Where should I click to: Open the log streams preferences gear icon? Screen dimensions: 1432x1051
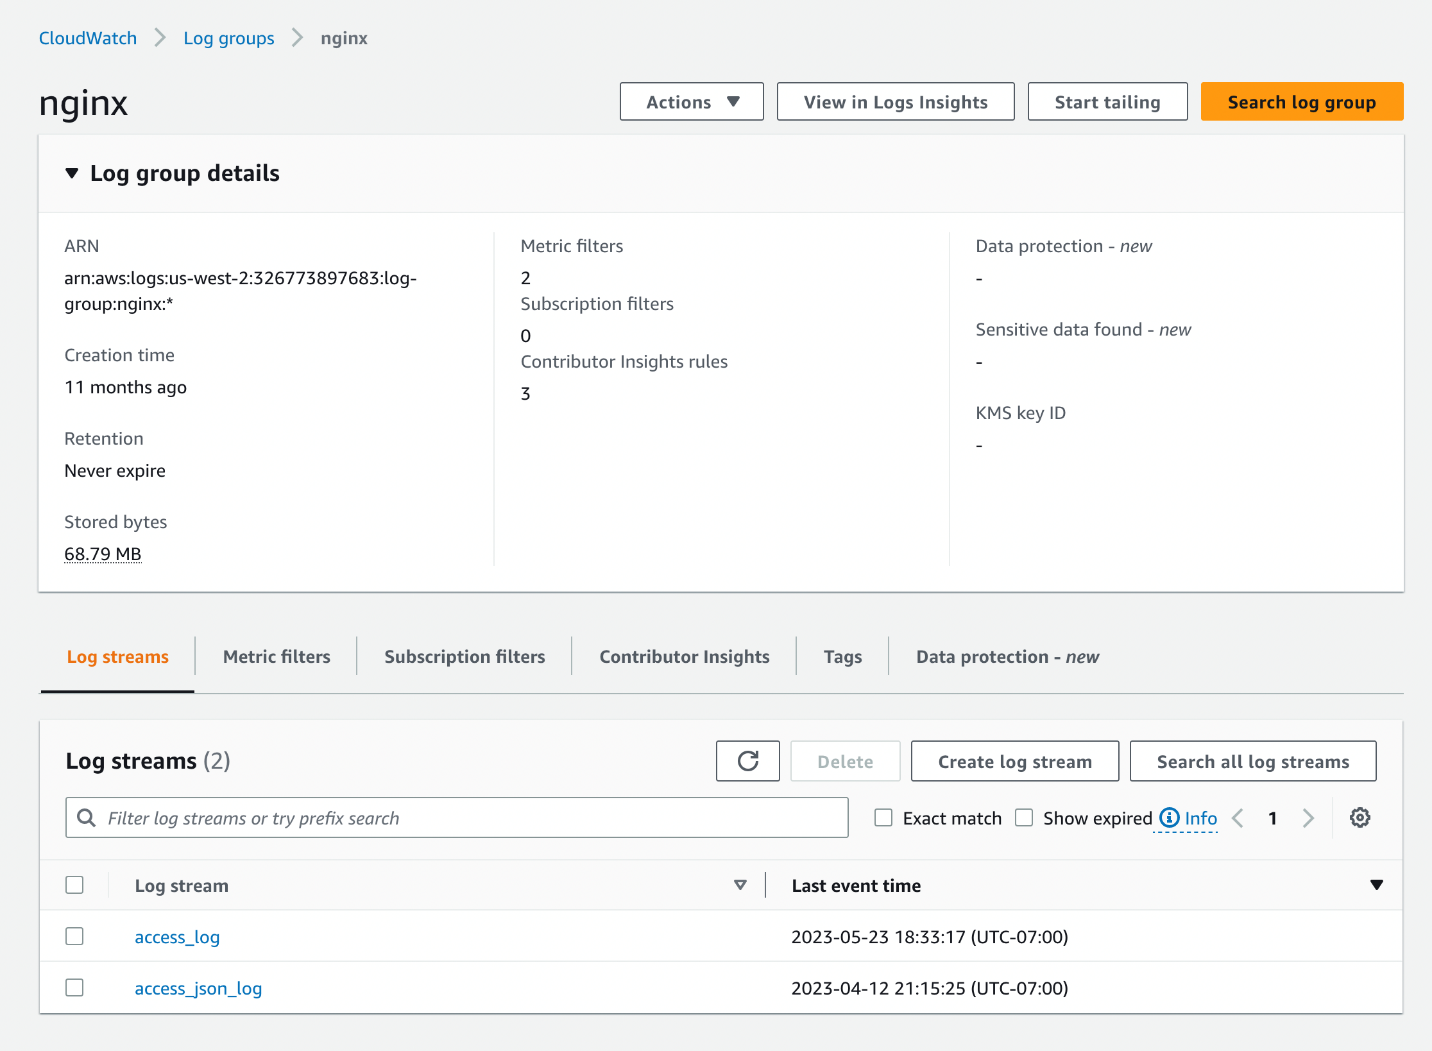tap(1360, 817)
